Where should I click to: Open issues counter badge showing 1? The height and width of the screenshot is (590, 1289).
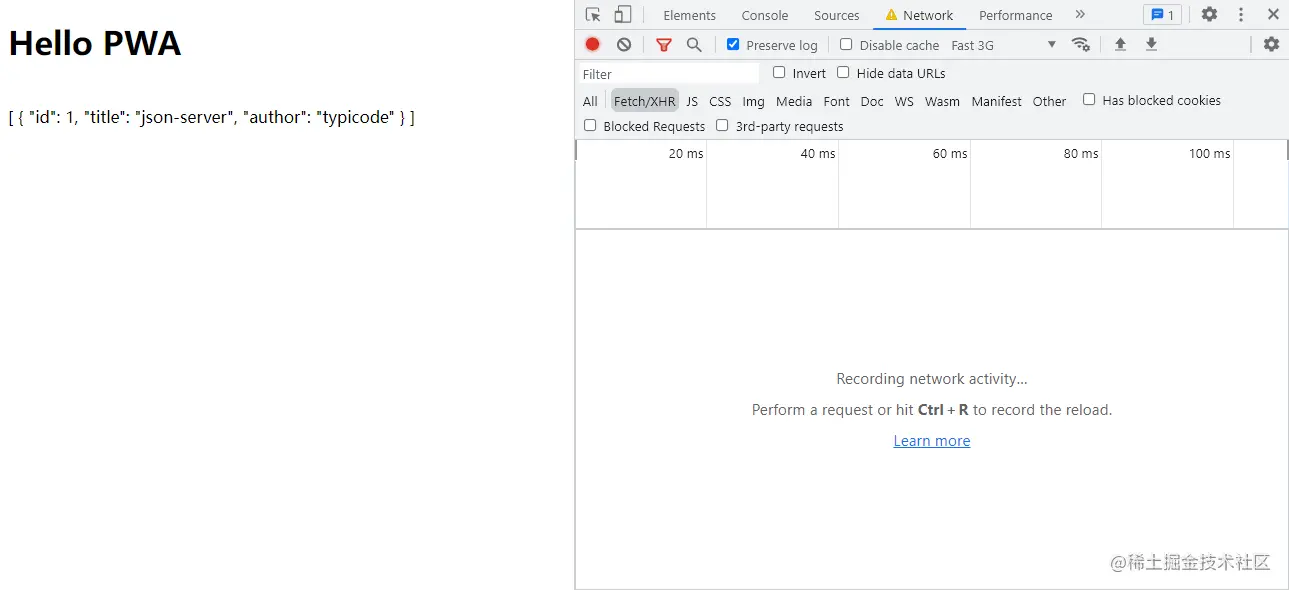coord(1162,15)
